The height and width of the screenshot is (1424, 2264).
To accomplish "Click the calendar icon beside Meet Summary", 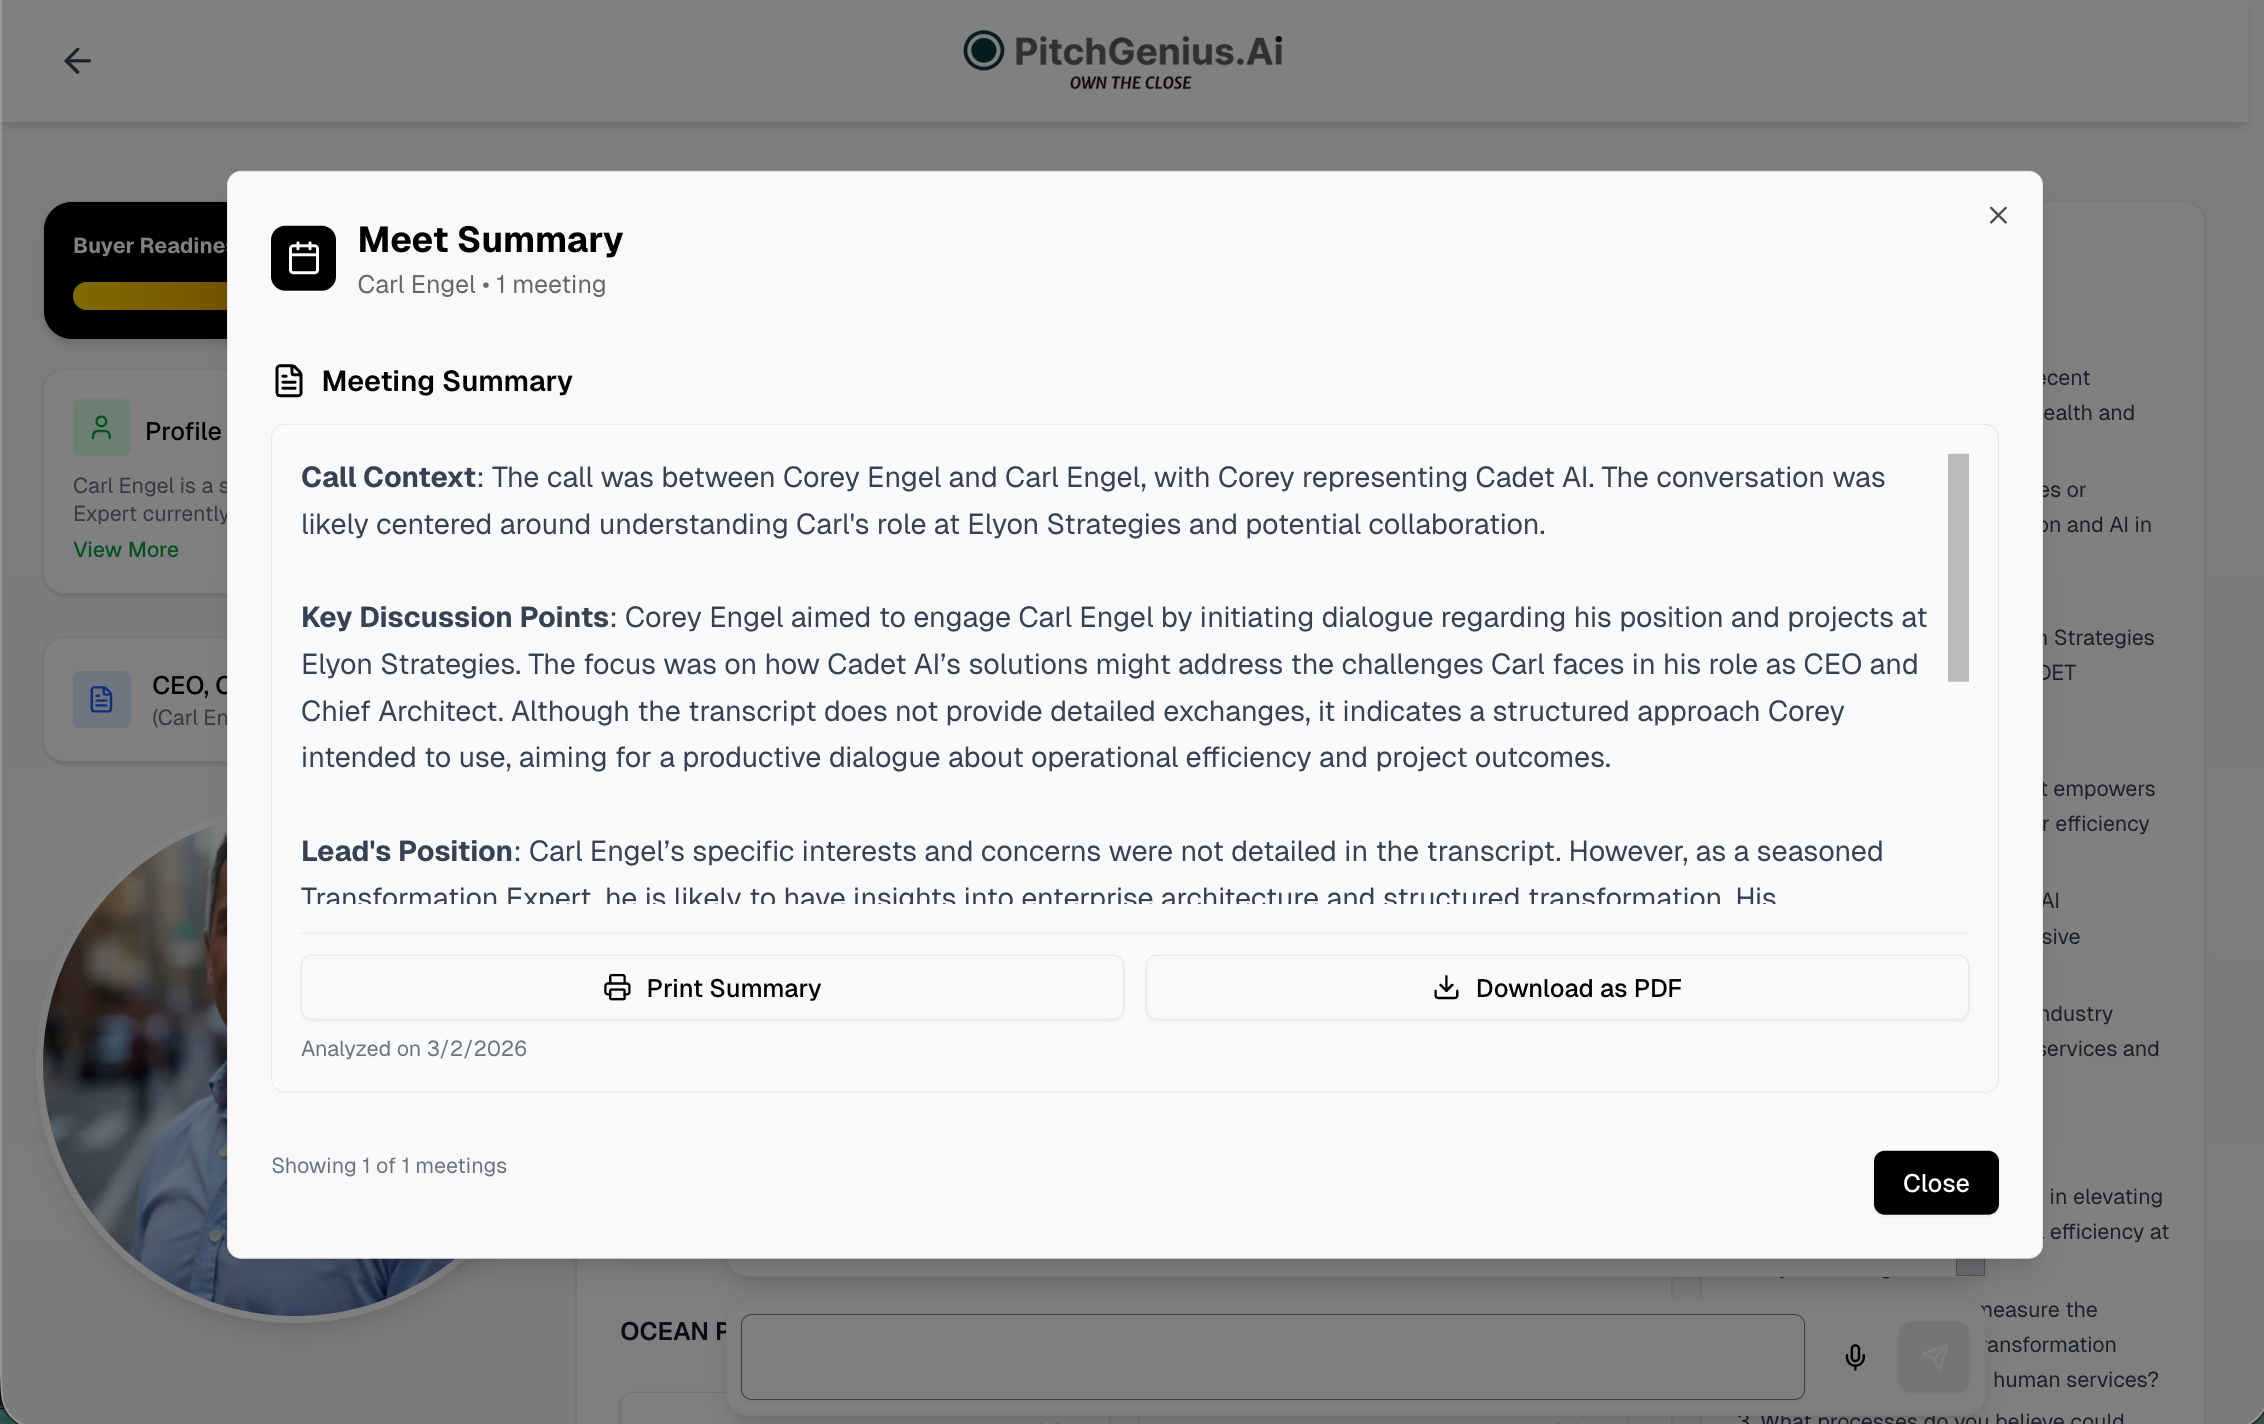I will point(303,258).
